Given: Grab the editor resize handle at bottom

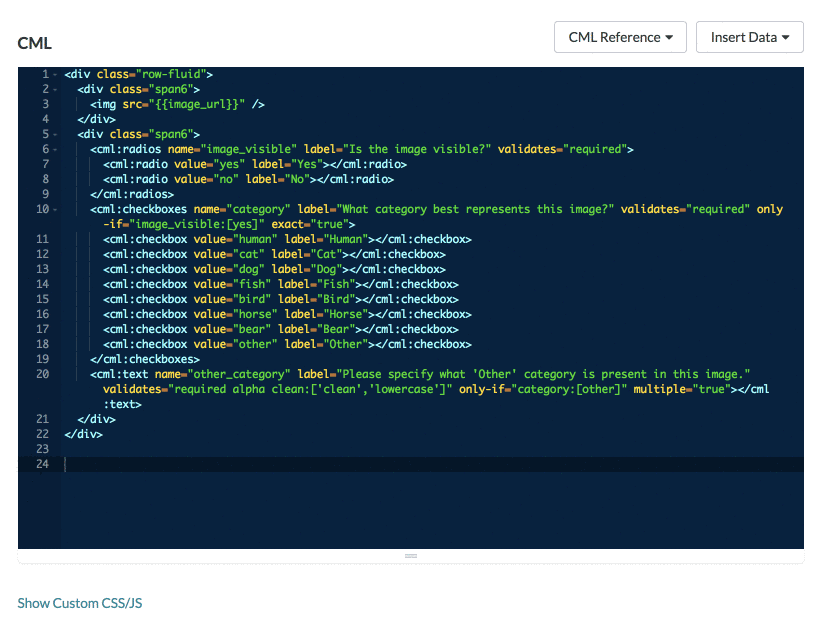Looking at the screenshot, I should [x=410, y=555].
